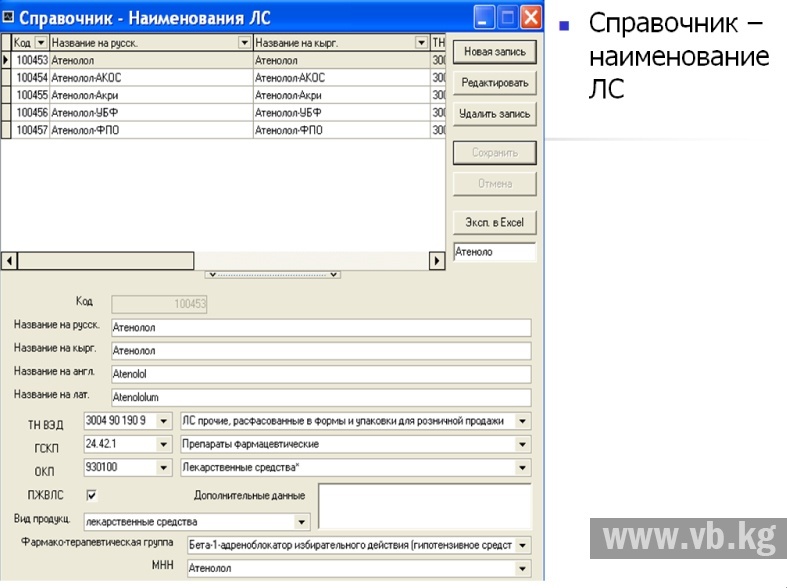Open the Название на русск. column dropdown
The width and height of the screenshot is (787, 588).
click(x=244, y=43)
